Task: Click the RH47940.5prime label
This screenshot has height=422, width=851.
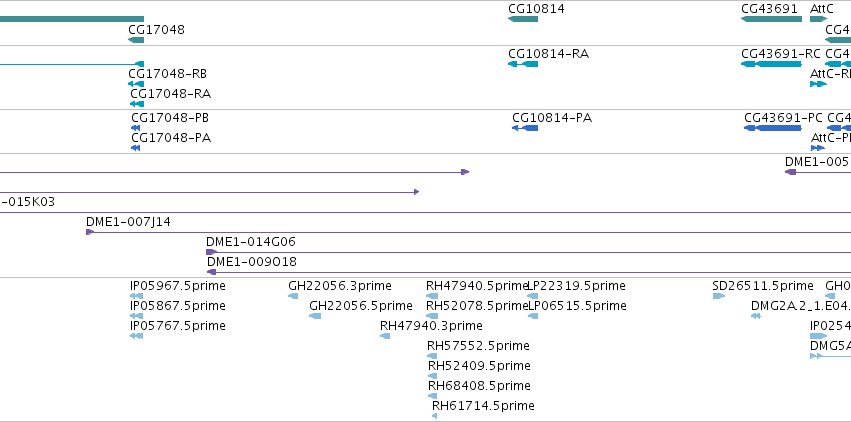Action: point(478,286)
